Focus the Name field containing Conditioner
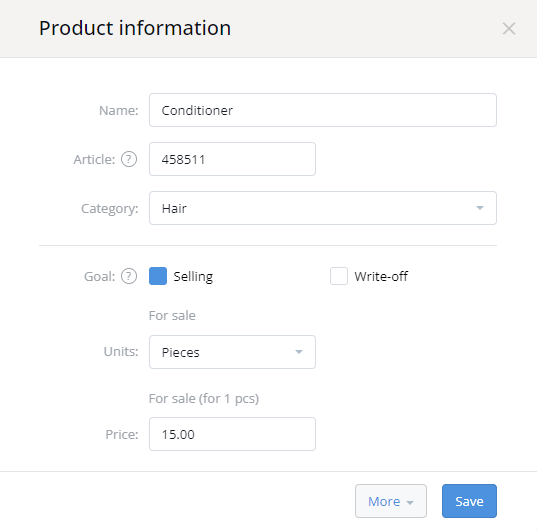Viewport: 537px width, 530px height. point(323,110)
